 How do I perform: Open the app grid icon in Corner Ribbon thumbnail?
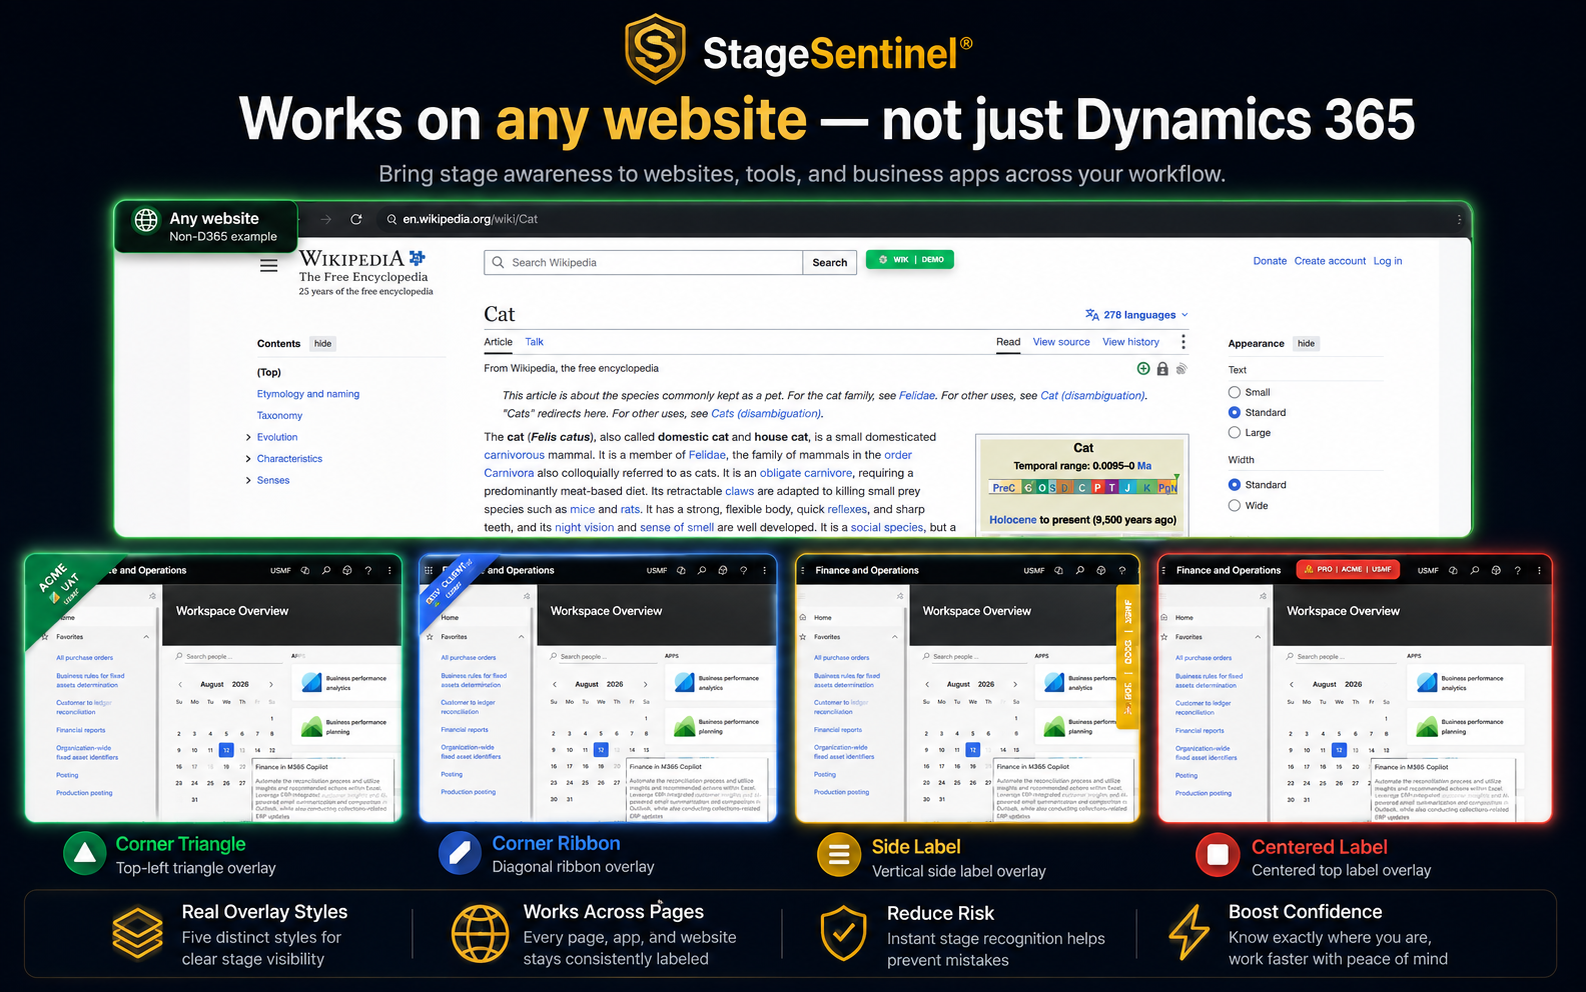[429, 570]
